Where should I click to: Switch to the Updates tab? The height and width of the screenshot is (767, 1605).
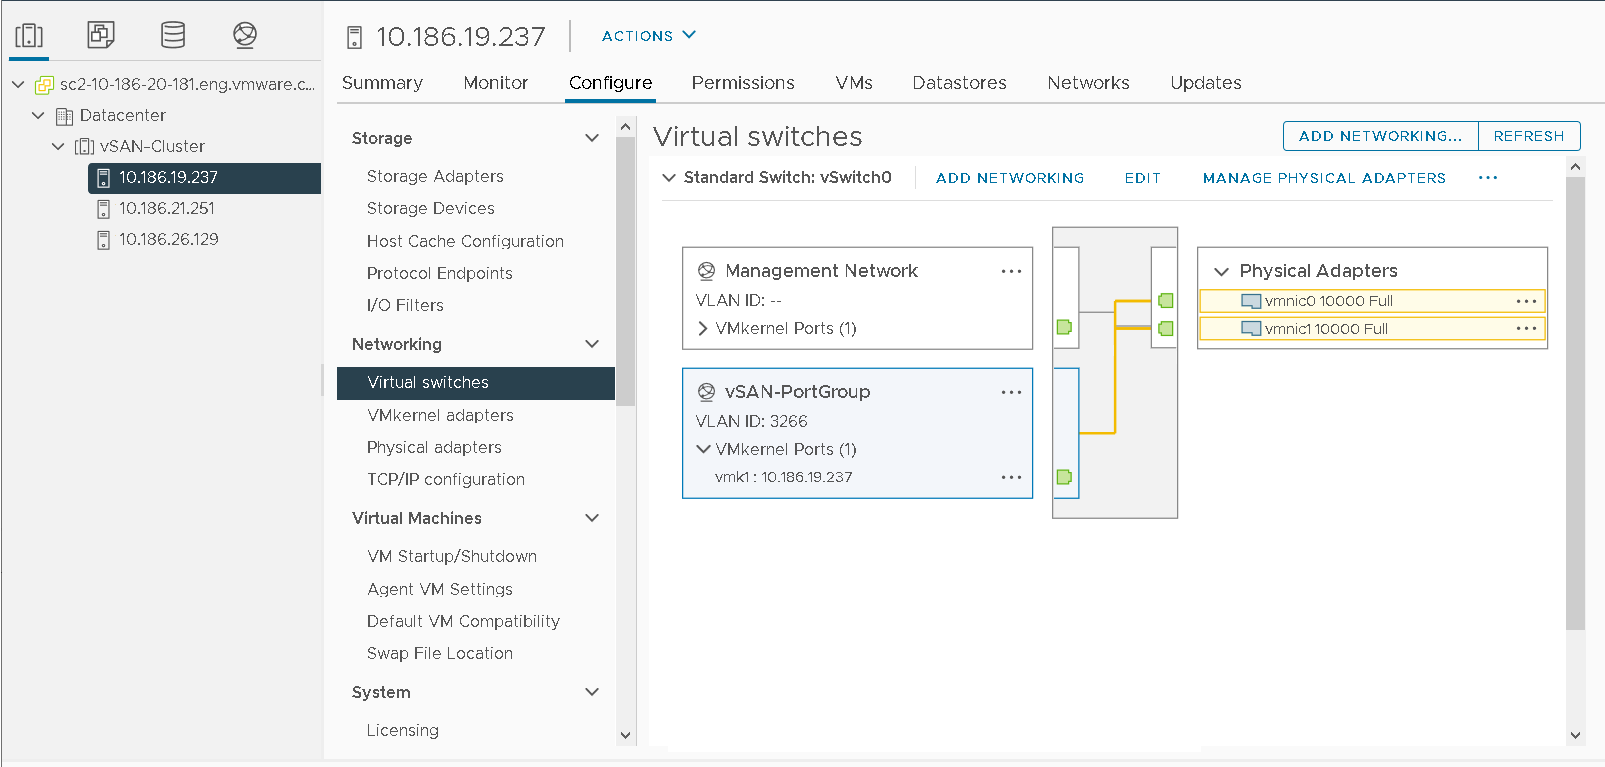pos(1206,83)
